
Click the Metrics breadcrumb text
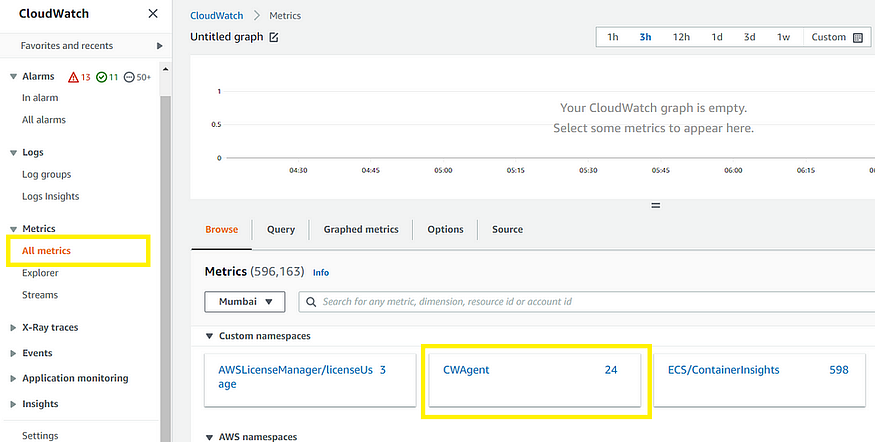285,16
